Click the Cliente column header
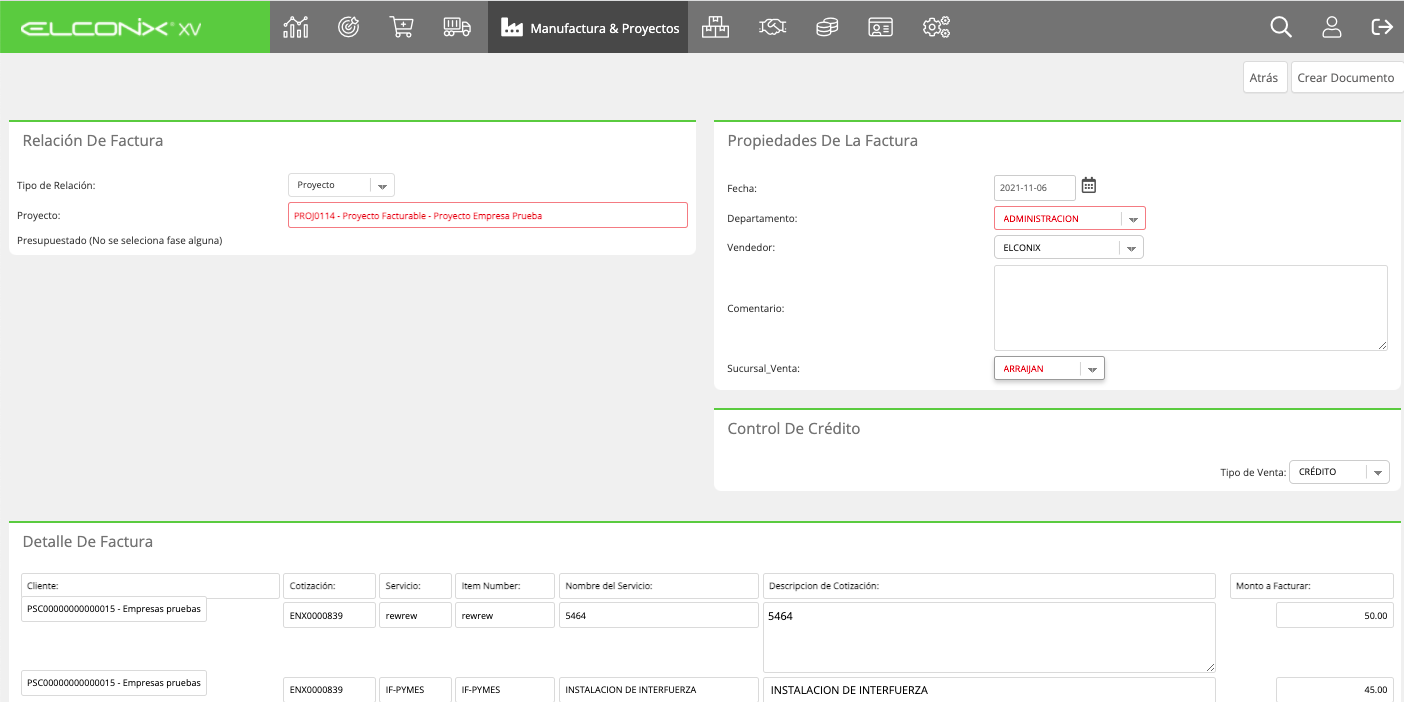The height and width of the screenshot is (702, 1404). [150, 586]
